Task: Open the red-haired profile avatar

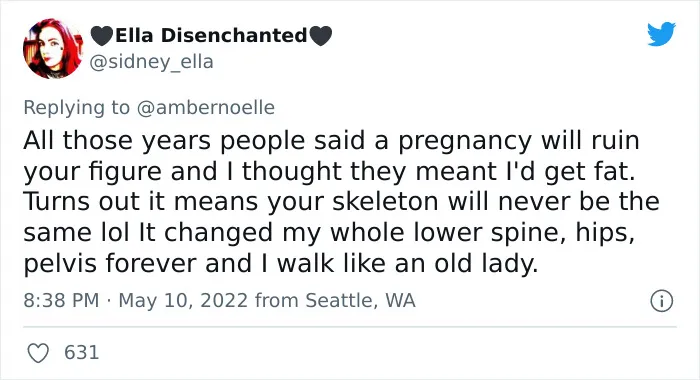Action: (53, 49)
